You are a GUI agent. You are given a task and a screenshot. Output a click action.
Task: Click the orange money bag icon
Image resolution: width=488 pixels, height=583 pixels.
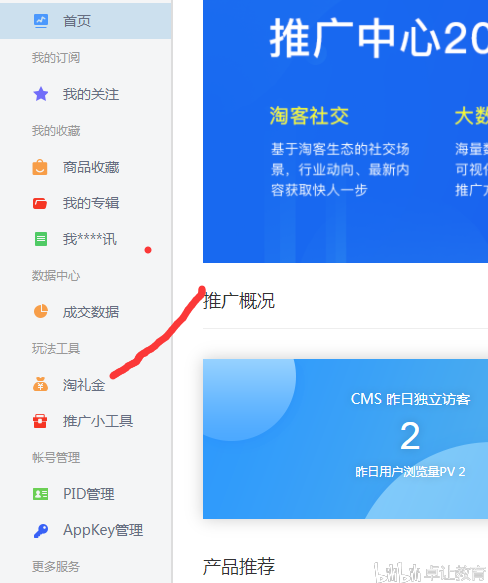click(x=40, y=384)
